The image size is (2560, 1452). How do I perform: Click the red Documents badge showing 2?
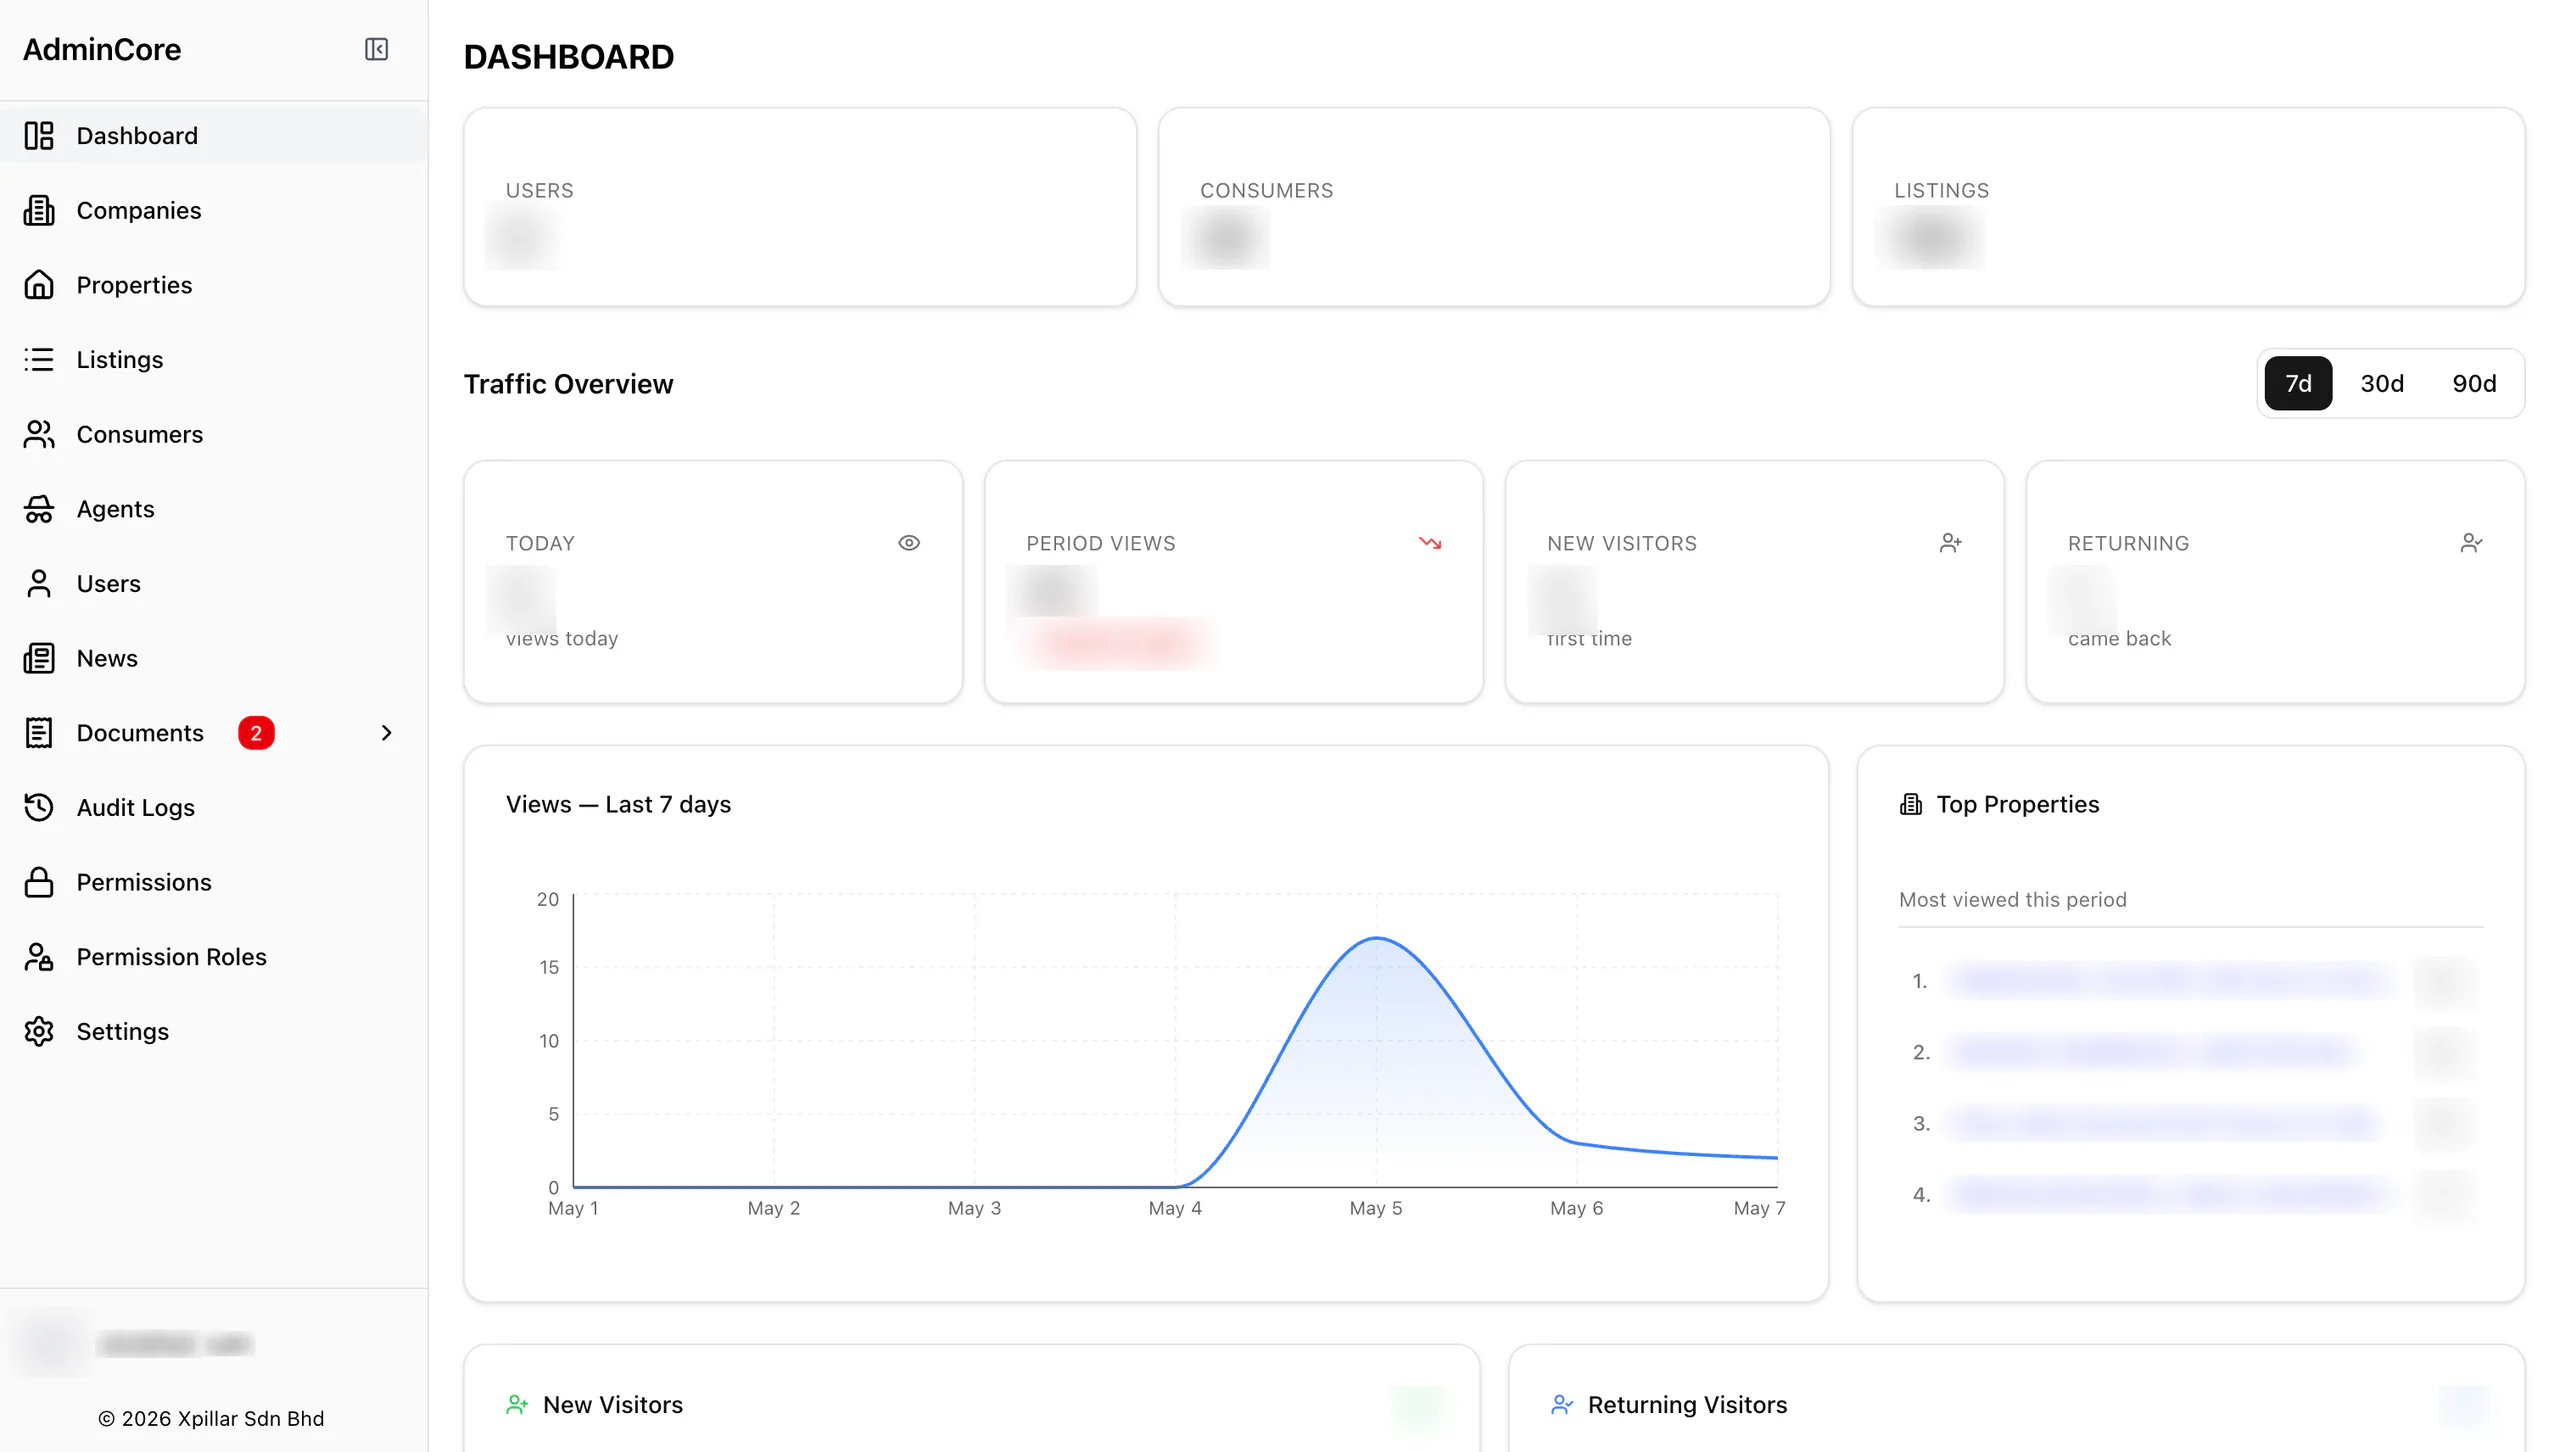[x=256, y=733]
